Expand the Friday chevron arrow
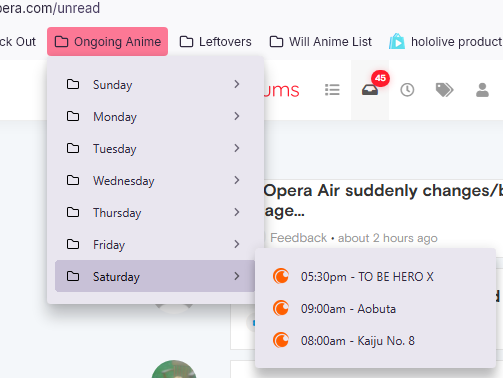The height and width of the screenshot is (378, 503). click(237, 244)
